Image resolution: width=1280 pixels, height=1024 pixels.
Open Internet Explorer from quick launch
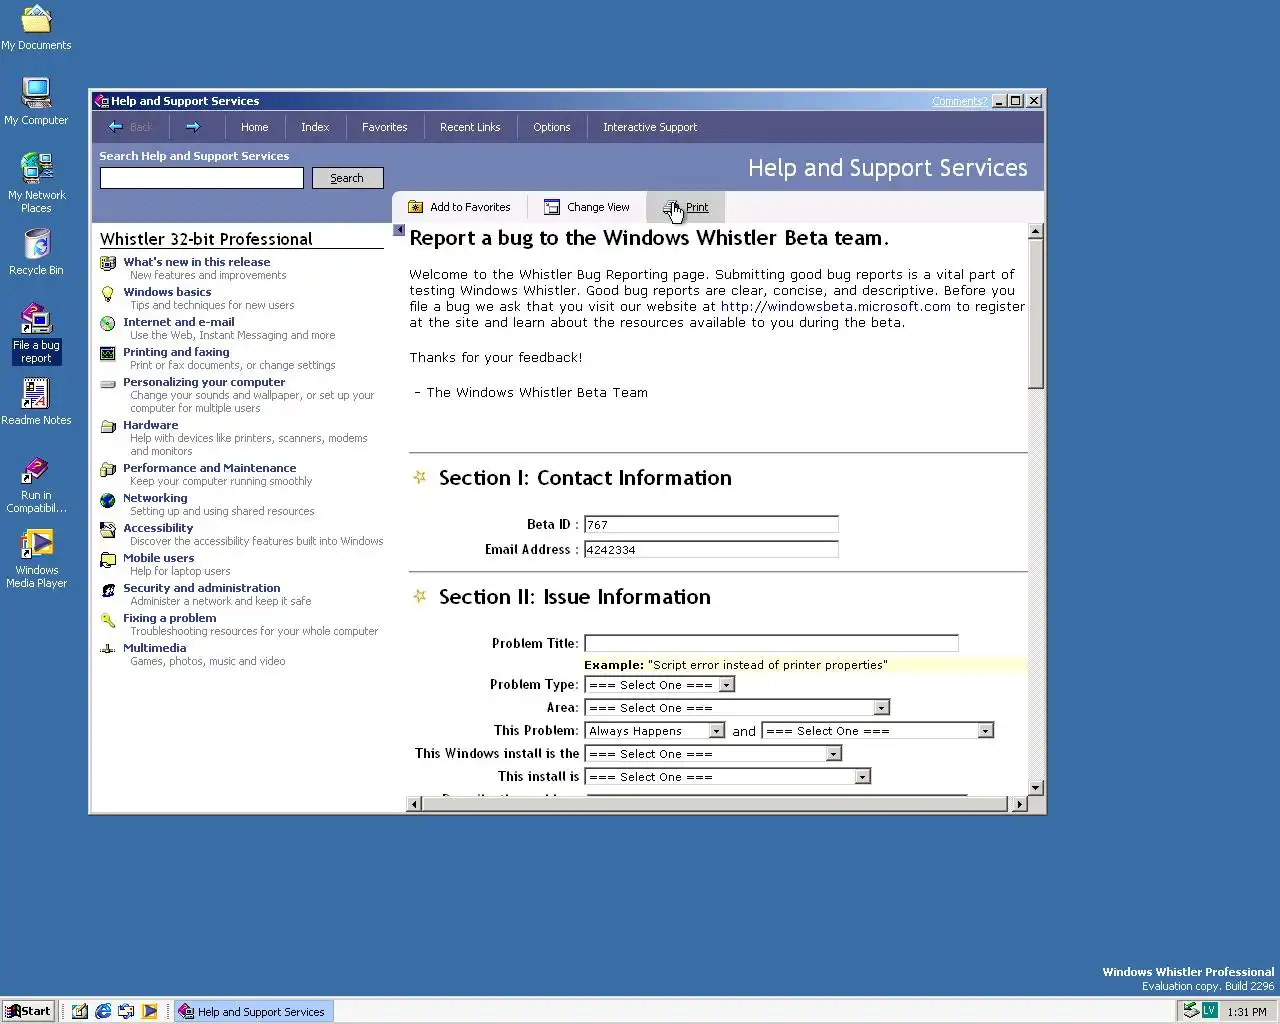click(103, 1011)
